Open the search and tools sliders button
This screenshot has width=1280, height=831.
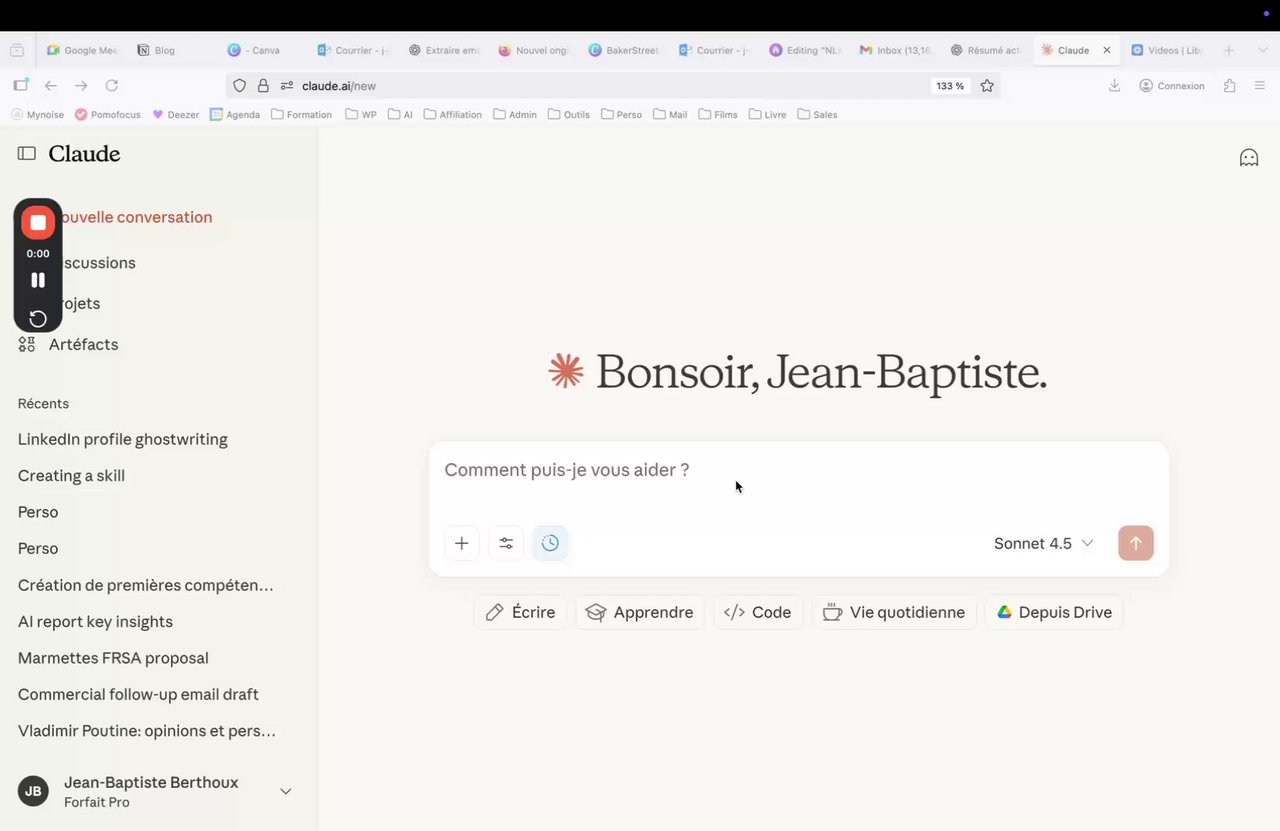[506, 543]
